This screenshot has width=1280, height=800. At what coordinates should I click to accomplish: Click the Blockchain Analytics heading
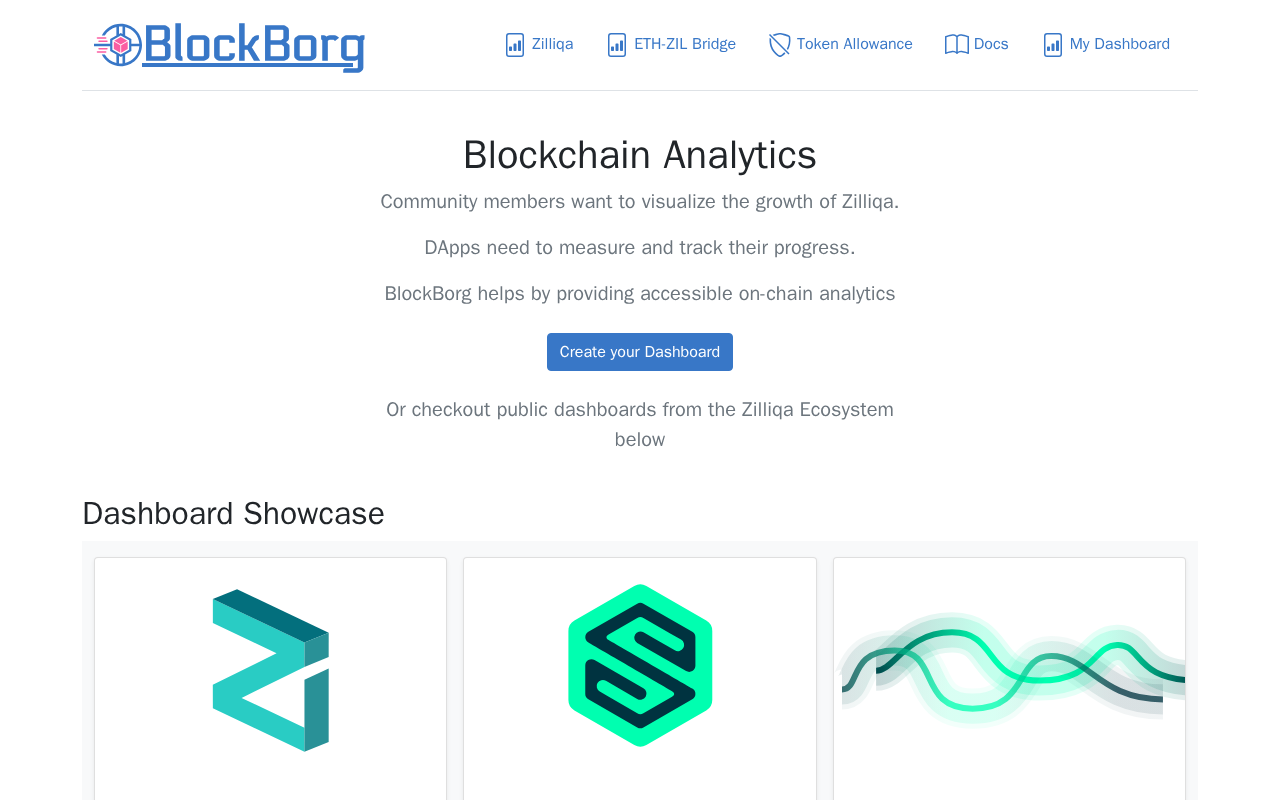coord(640,155)
